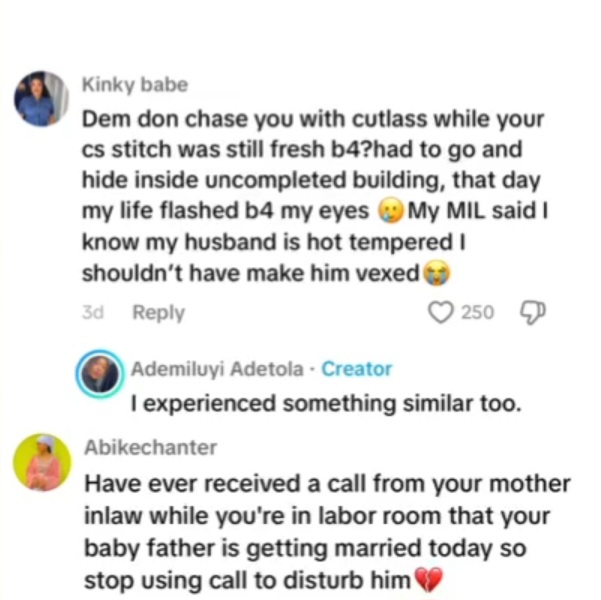Open the Kinky babe username link
Screen dimensions: 601x600
[135, 85]
